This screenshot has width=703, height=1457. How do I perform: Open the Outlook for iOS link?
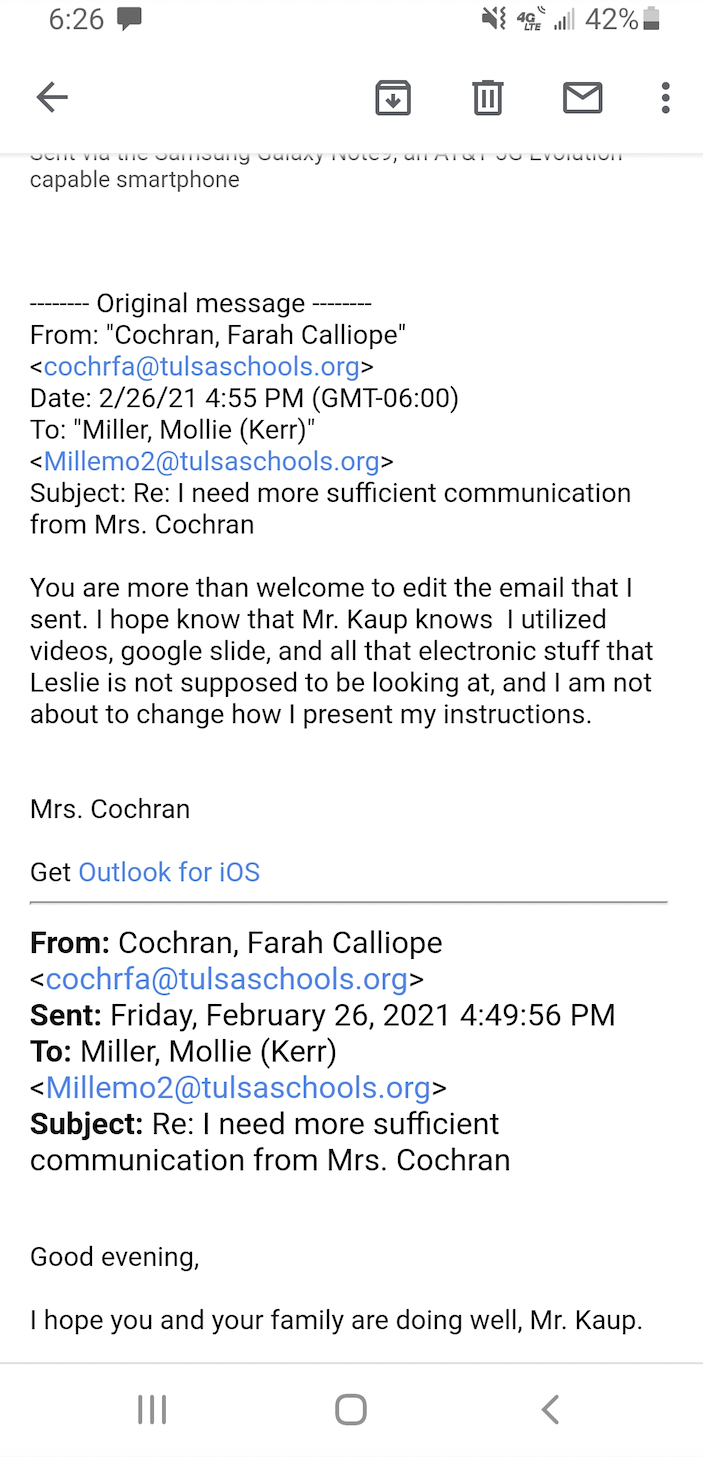coord(169,872)
